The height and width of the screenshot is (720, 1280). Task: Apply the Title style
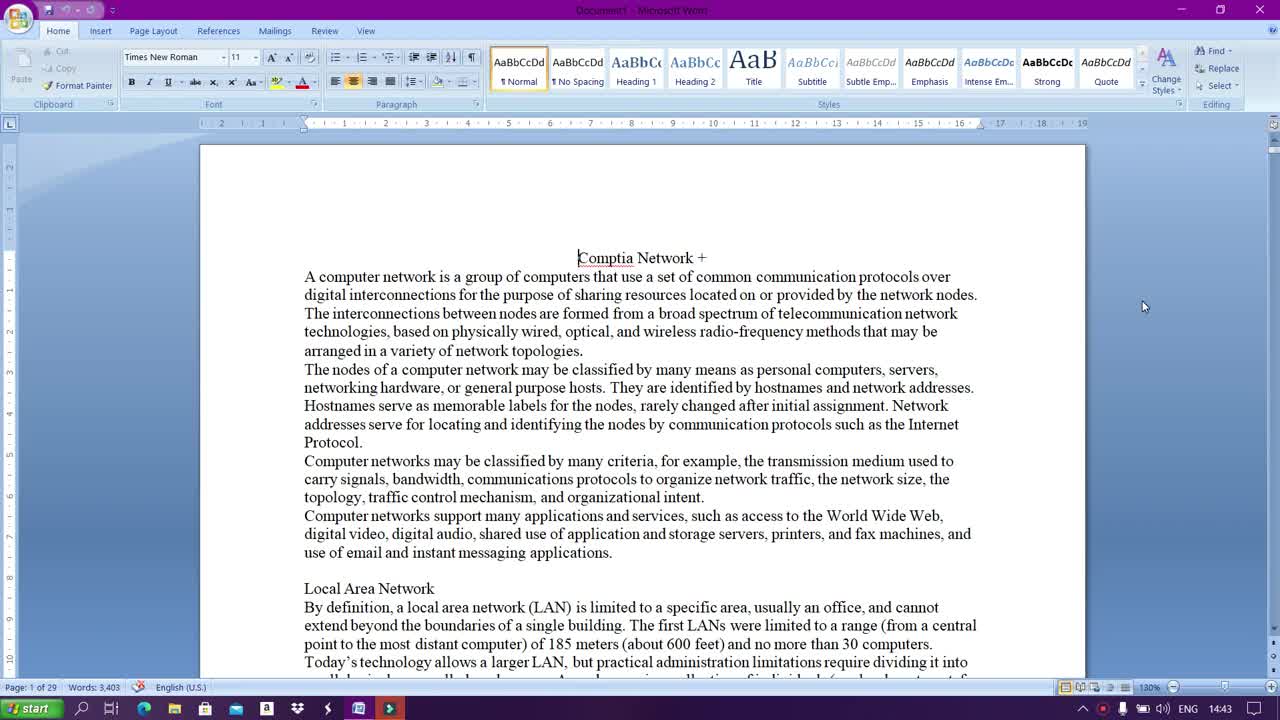point(754,68)
